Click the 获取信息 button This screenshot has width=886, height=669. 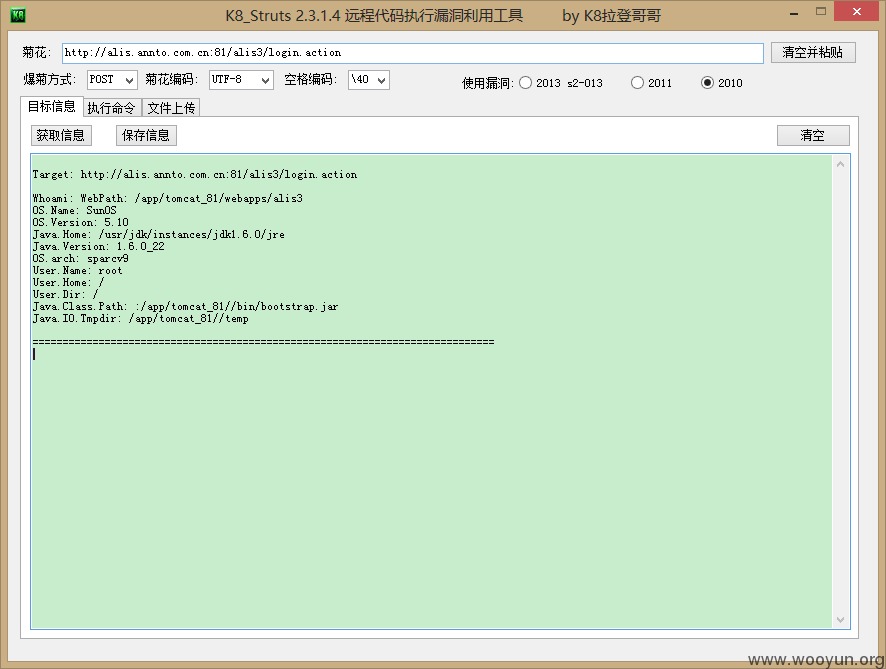tap(61, 135)
